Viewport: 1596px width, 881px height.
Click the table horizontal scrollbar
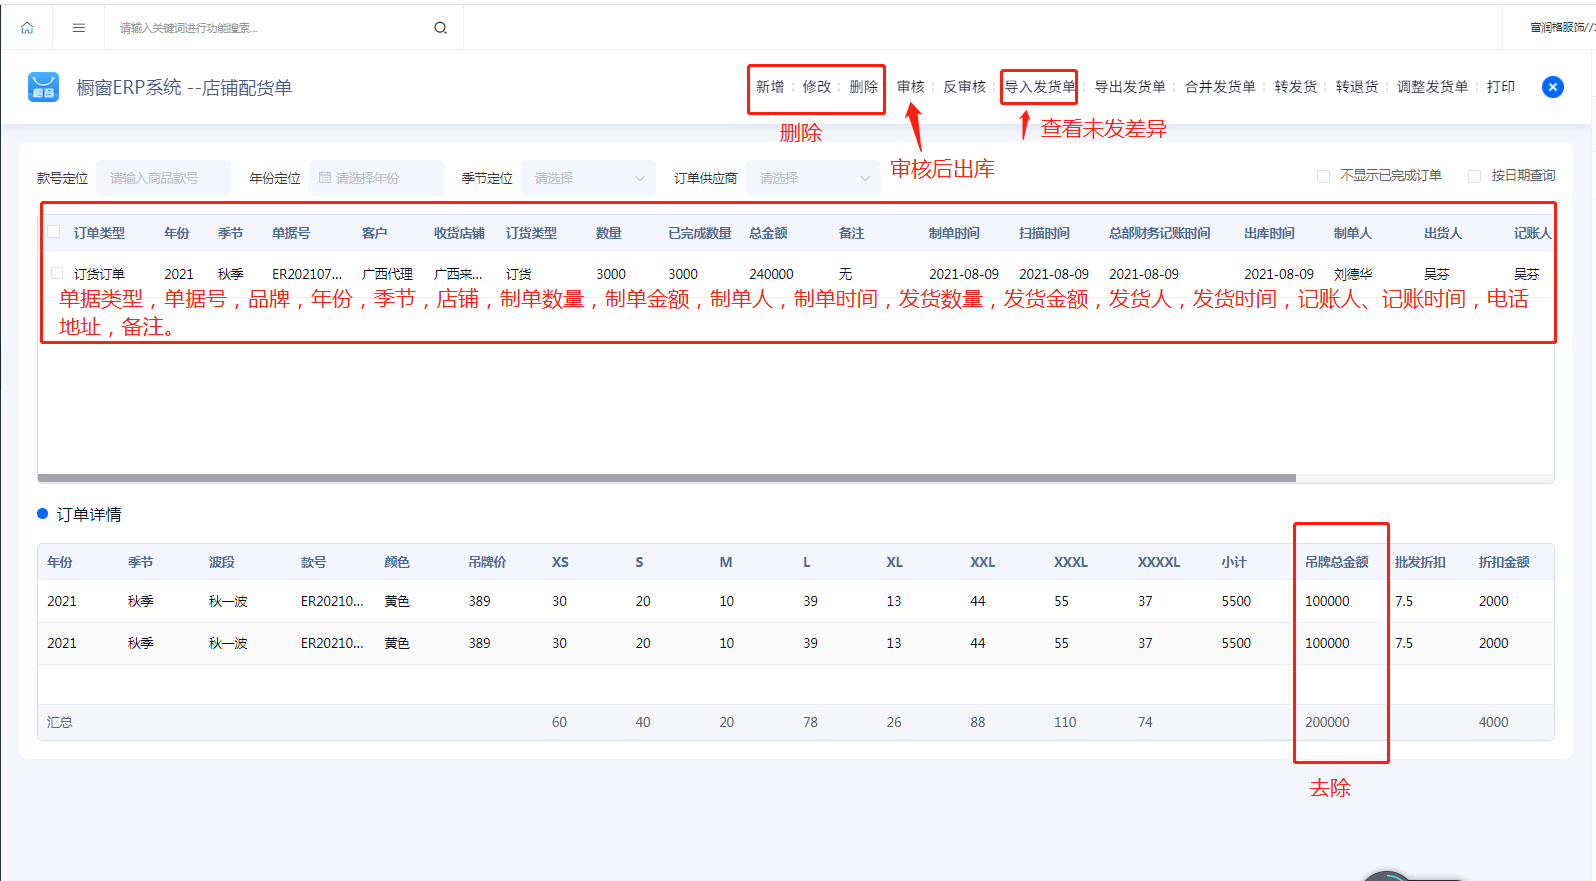pyautogui.click(x=667, y=478)
